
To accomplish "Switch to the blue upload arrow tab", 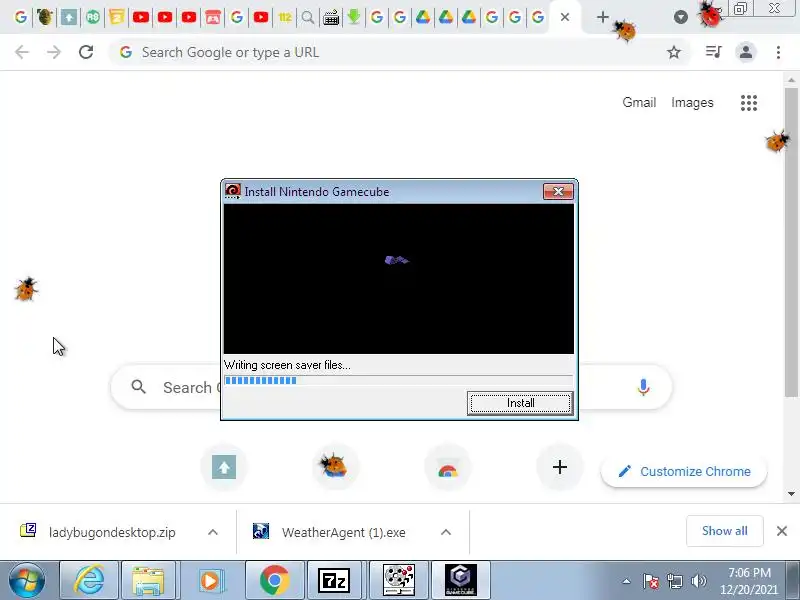I will point(69,17).
